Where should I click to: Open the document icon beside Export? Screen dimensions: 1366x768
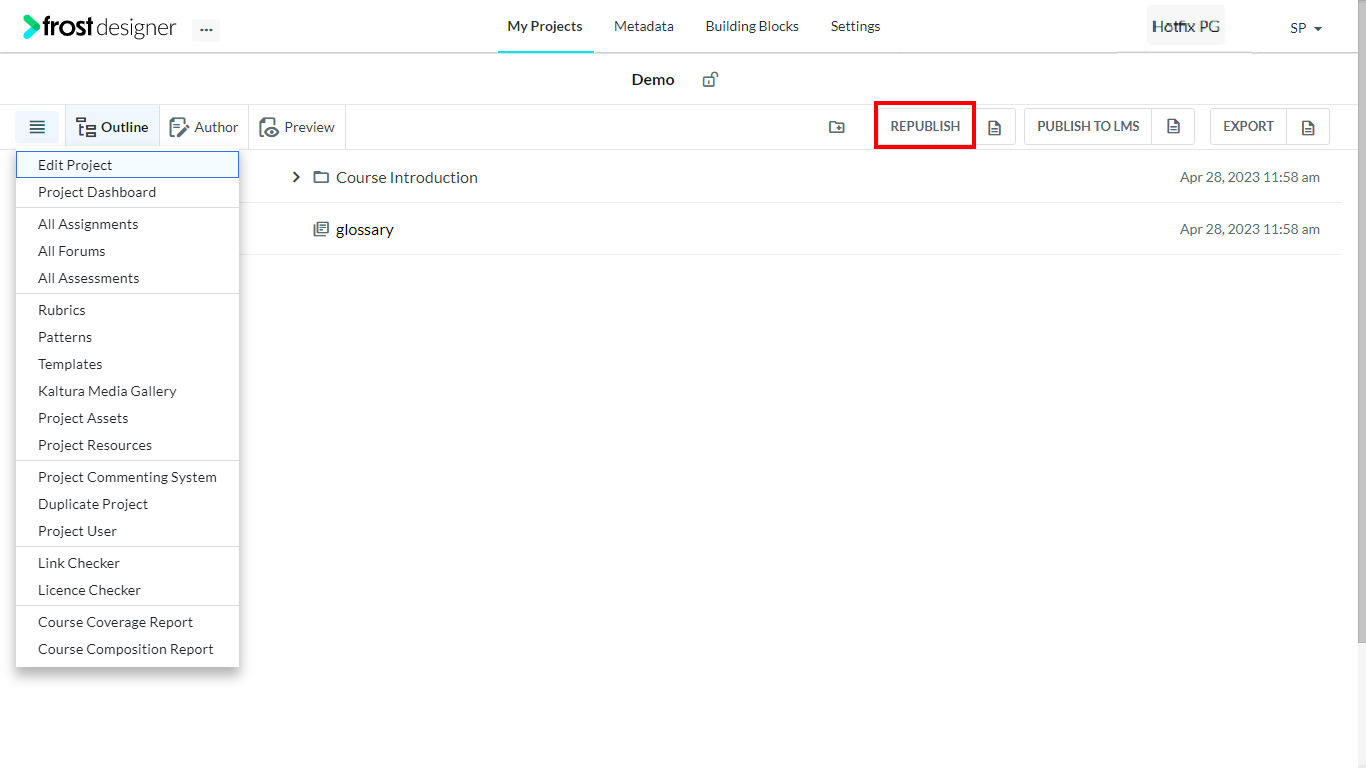point(1308,127)
